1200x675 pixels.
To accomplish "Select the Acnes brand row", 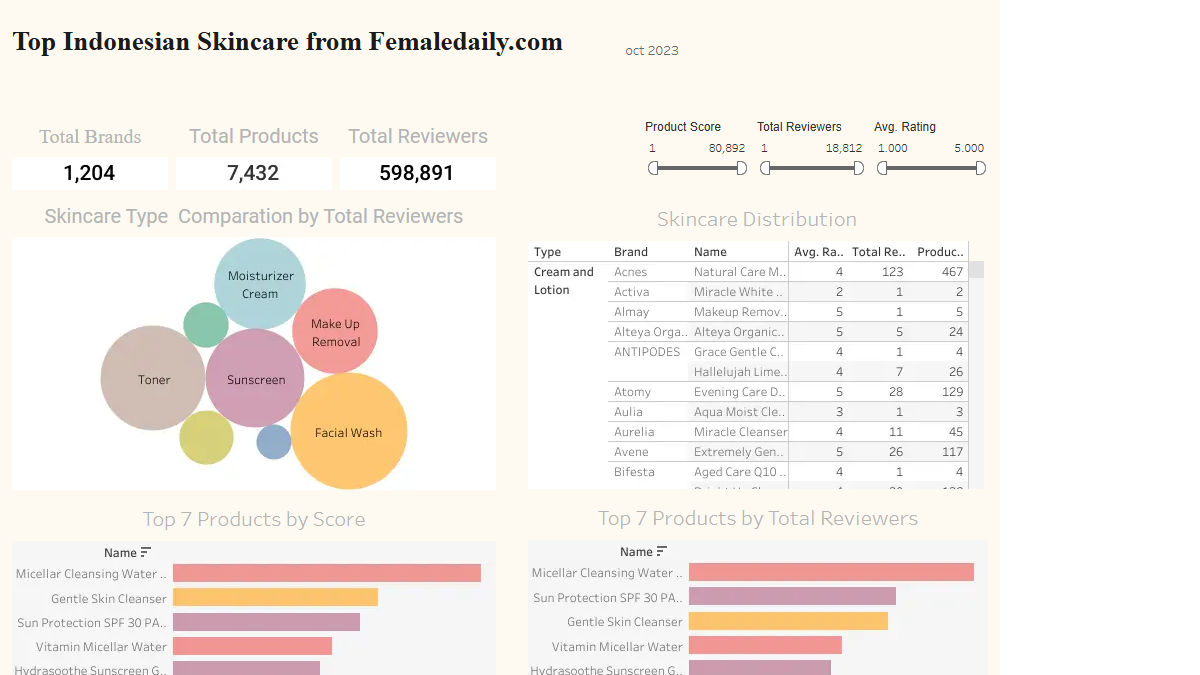I will pos(630,272).
